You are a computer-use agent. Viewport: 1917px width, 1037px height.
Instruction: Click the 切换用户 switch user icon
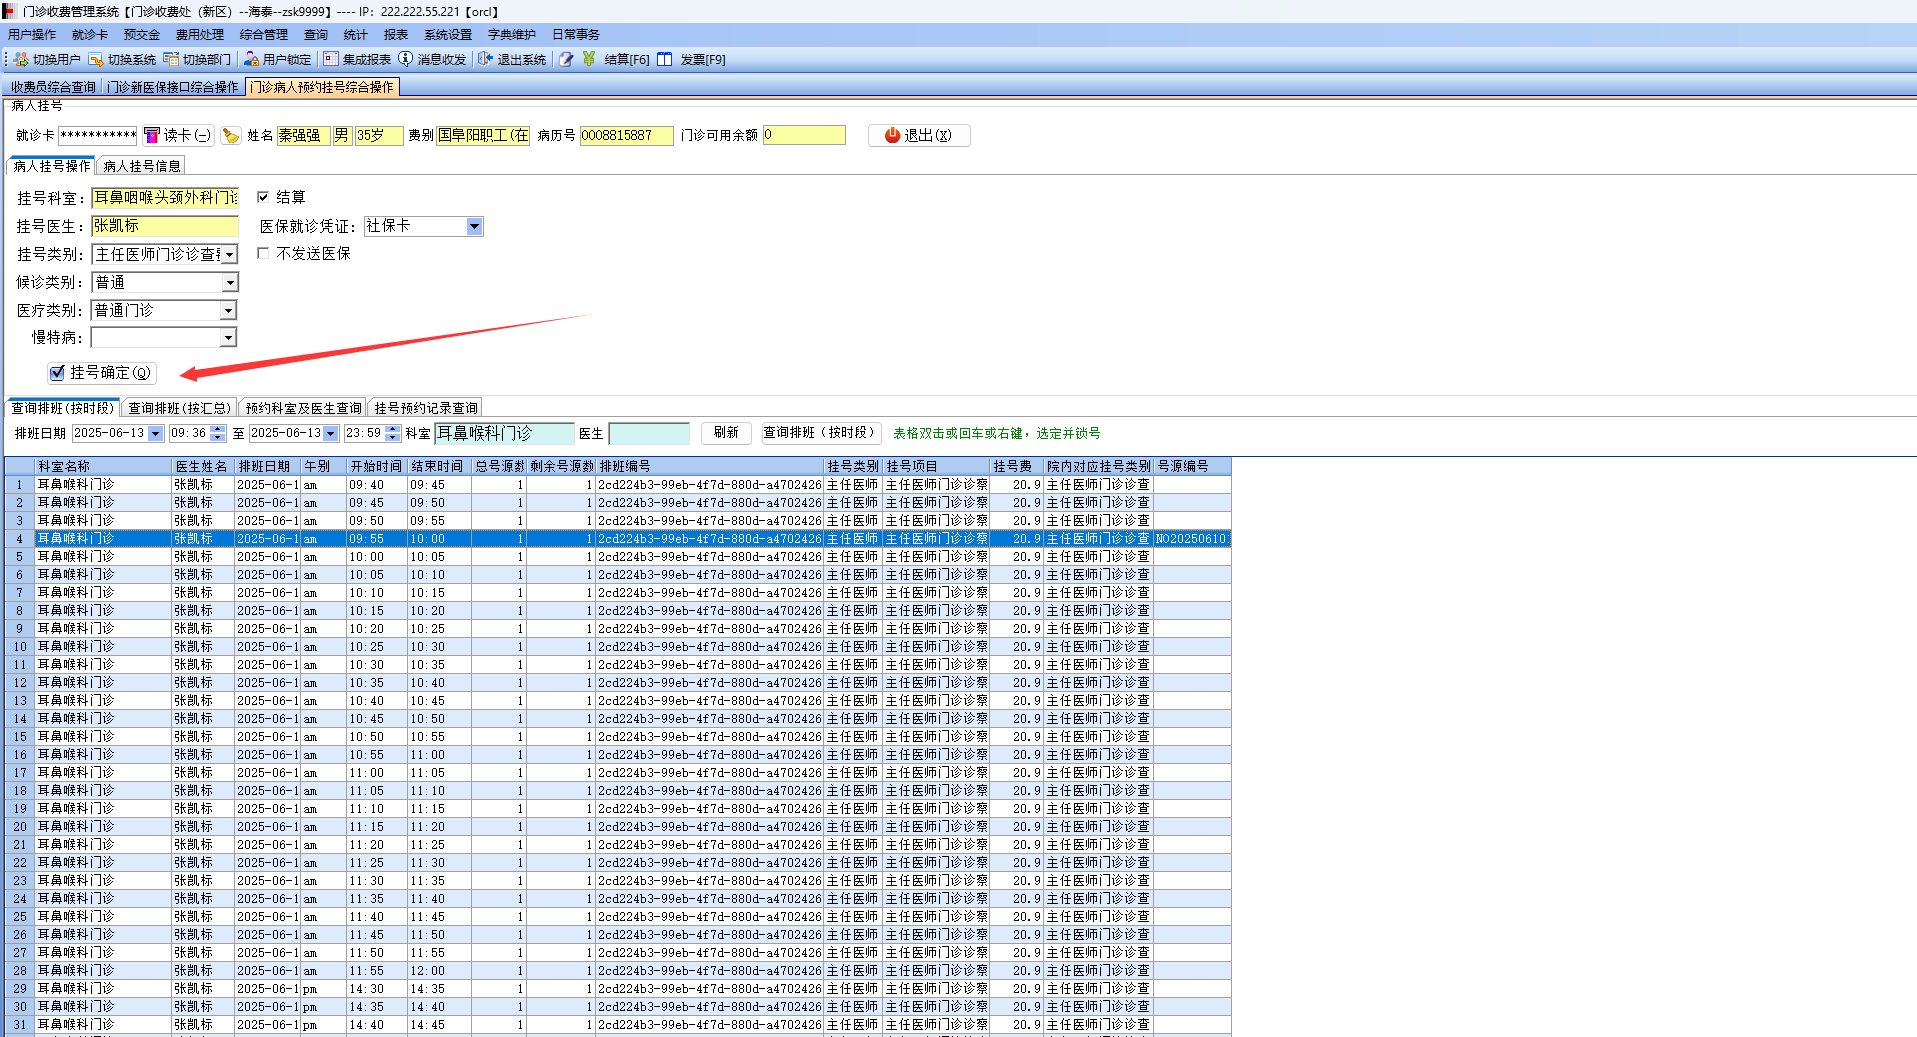click(21, 60)
